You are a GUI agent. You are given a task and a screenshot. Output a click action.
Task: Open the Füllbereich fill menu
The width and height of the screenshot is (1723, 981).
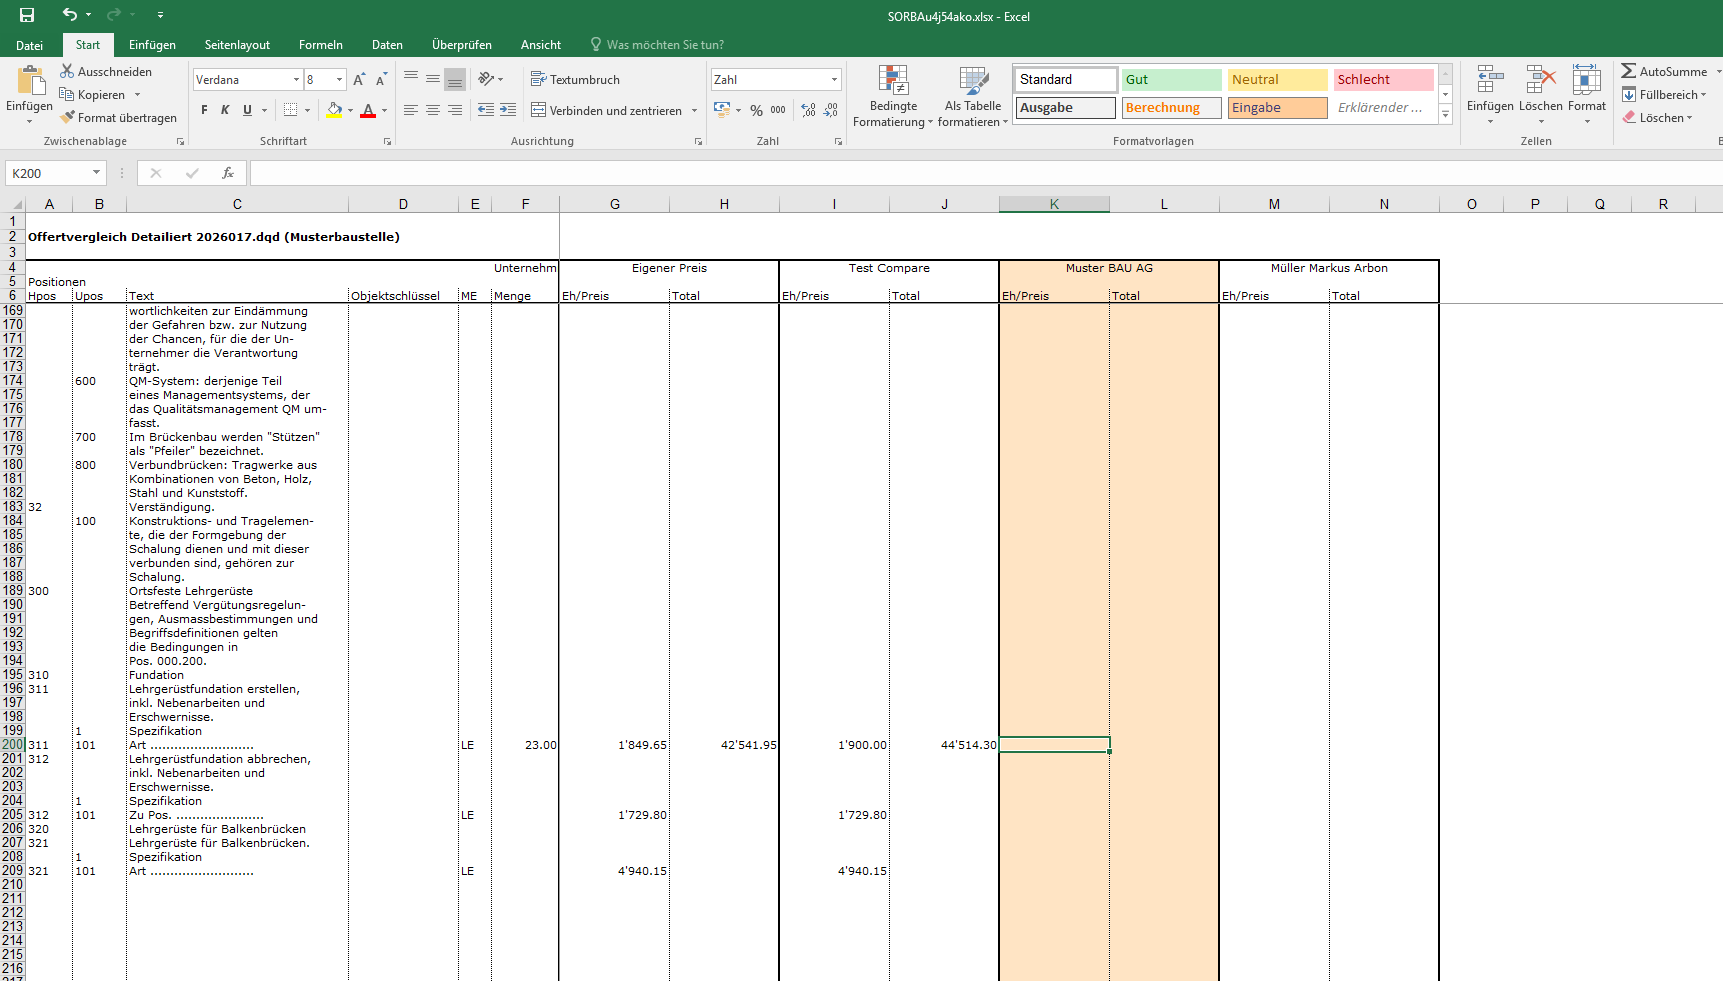tap(1664, 95)
